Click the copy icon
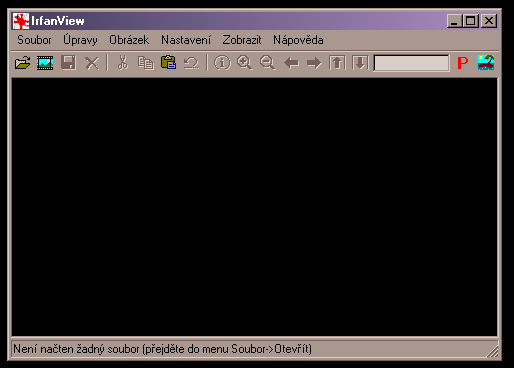The image size is (514, 368). (x=146, y=63)
